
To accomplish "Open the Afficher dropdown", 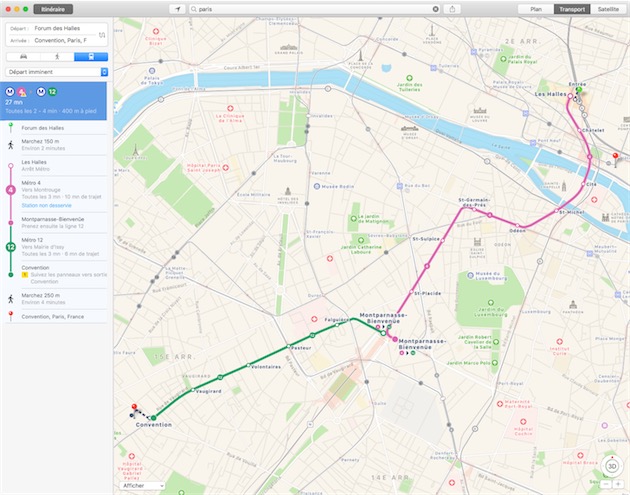I will (142, 485).
